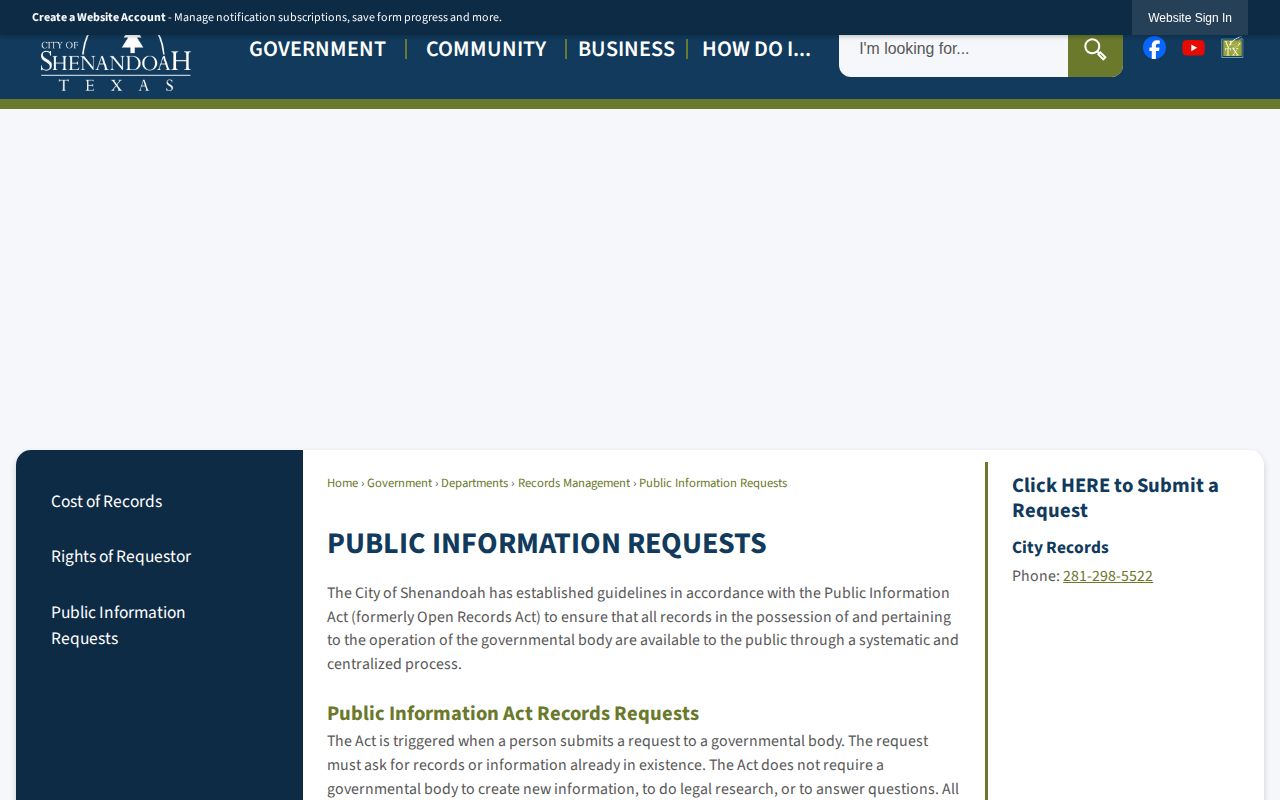Open the Facebook page icon
1280x800 pixels.
(x=1154, y=48)
